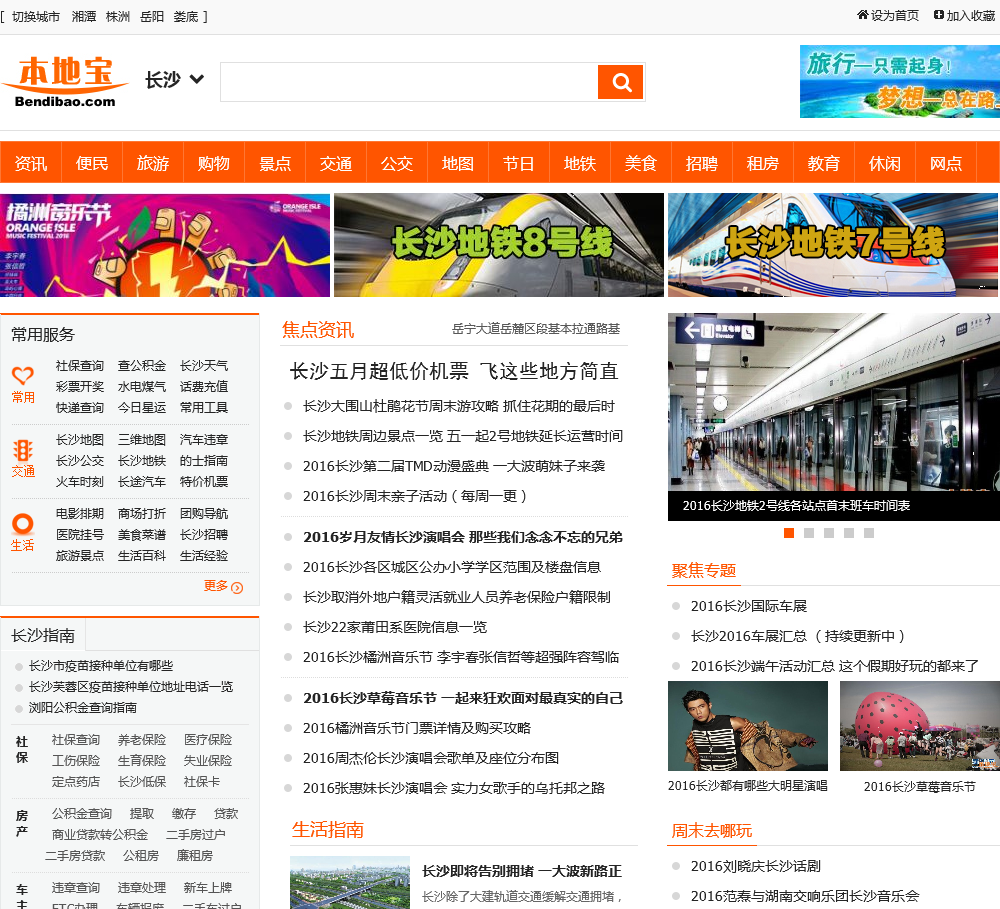Click the 本地宝 Bendibao.com logo
This screenshot has height=909, width=1000.
(65, 82)
